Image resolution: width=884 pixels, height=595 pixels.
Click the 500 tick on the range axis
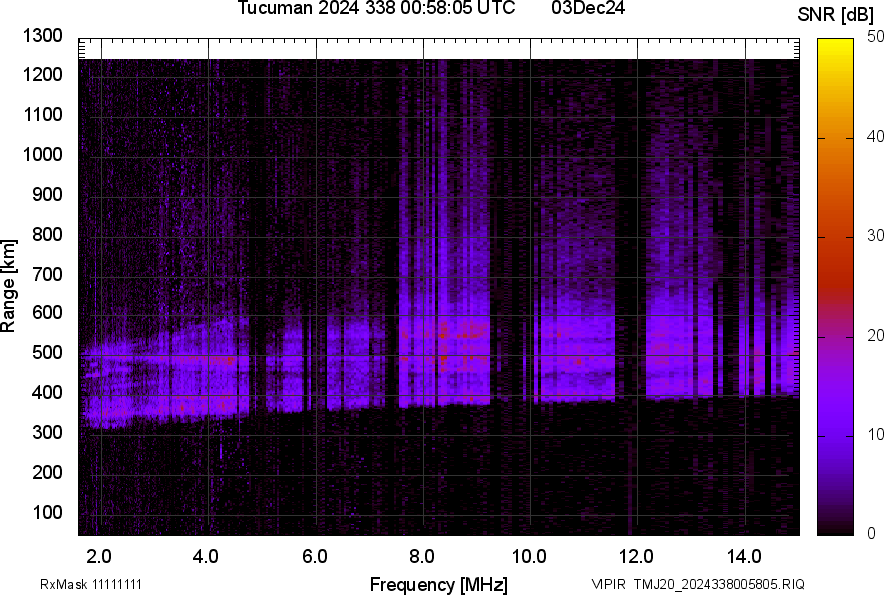click(46, 353)
